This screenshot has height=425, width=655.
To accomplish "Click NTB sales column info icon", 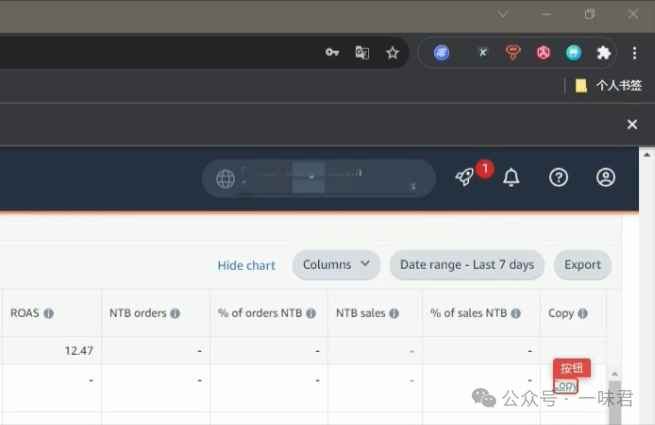I will [x=394, y=313].
